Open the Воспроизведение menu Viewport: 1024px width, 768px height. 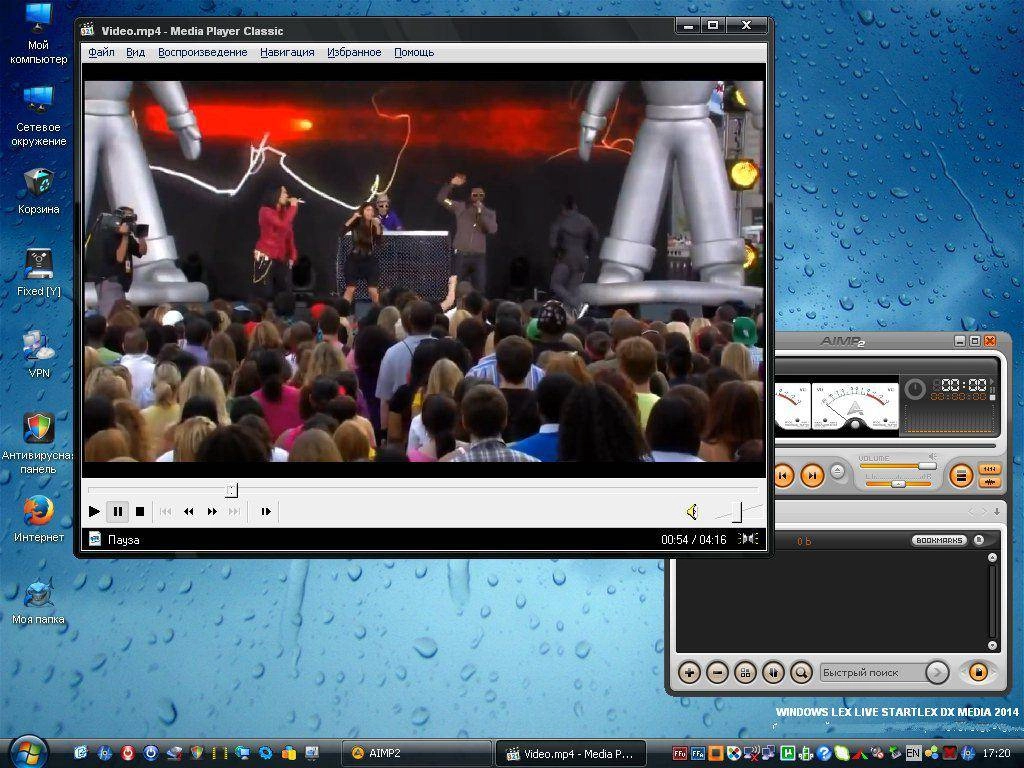[202, 52]
